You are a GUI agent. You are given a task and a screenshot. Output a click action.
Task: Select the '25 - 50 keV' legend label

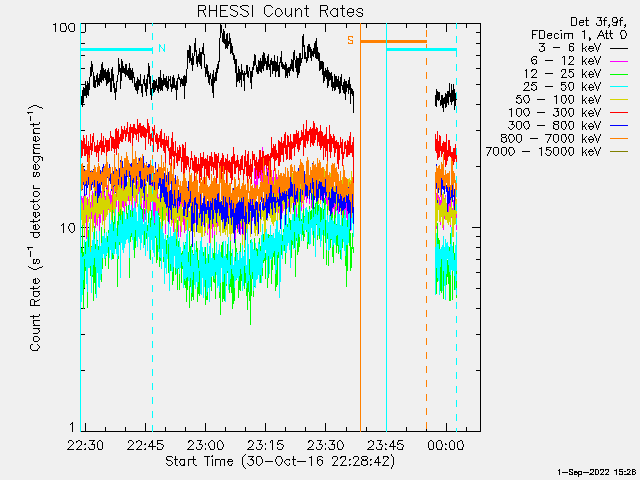coord(562,87)
